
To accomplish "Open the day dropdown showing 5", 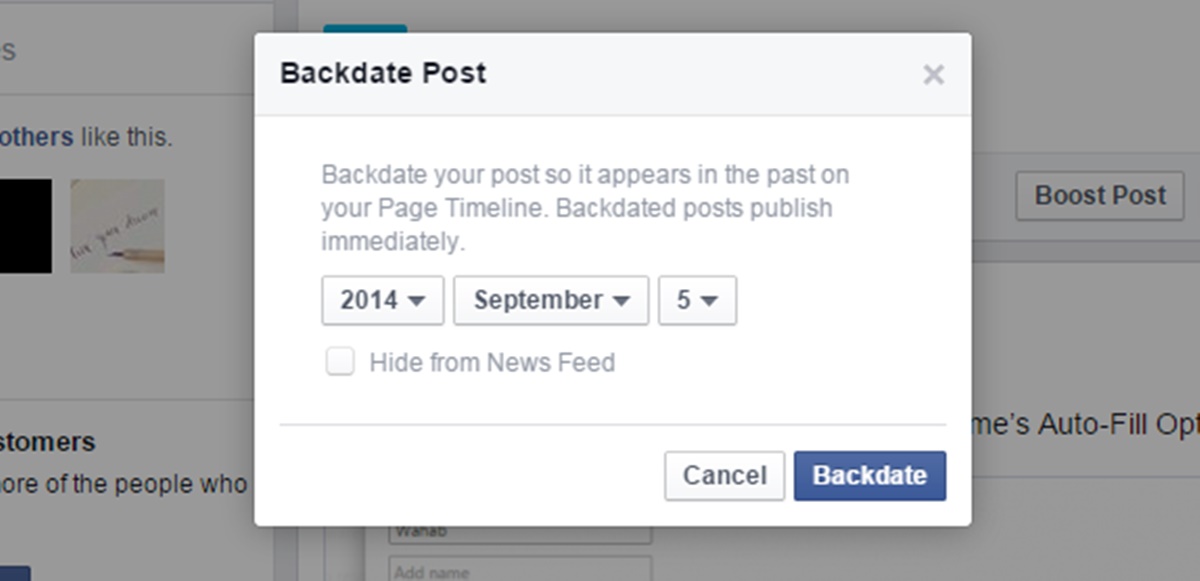I will (697, 301).
